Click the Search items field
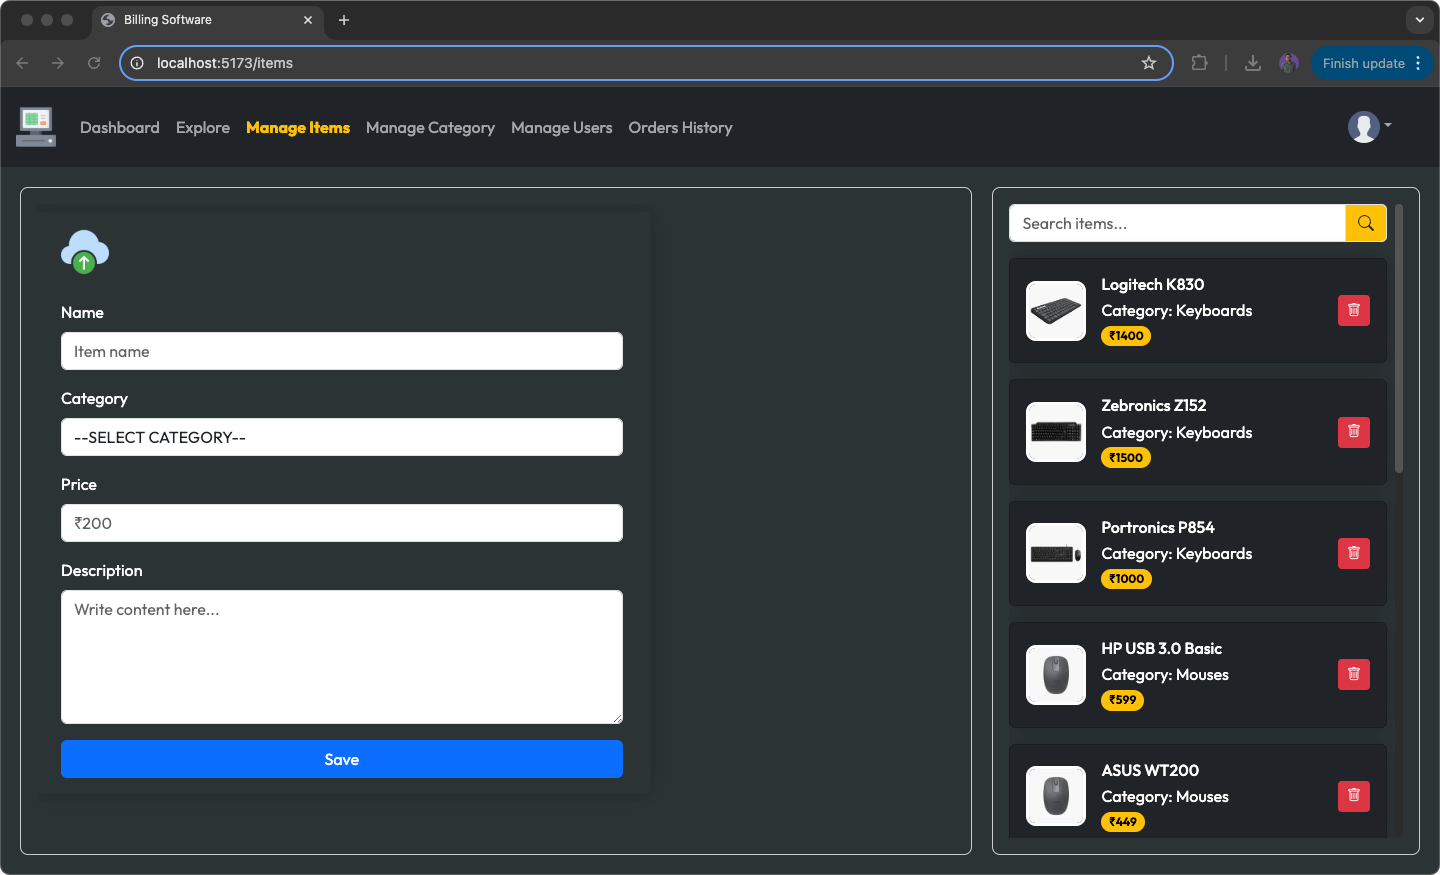1440x875 pixels. (1177, 223)
